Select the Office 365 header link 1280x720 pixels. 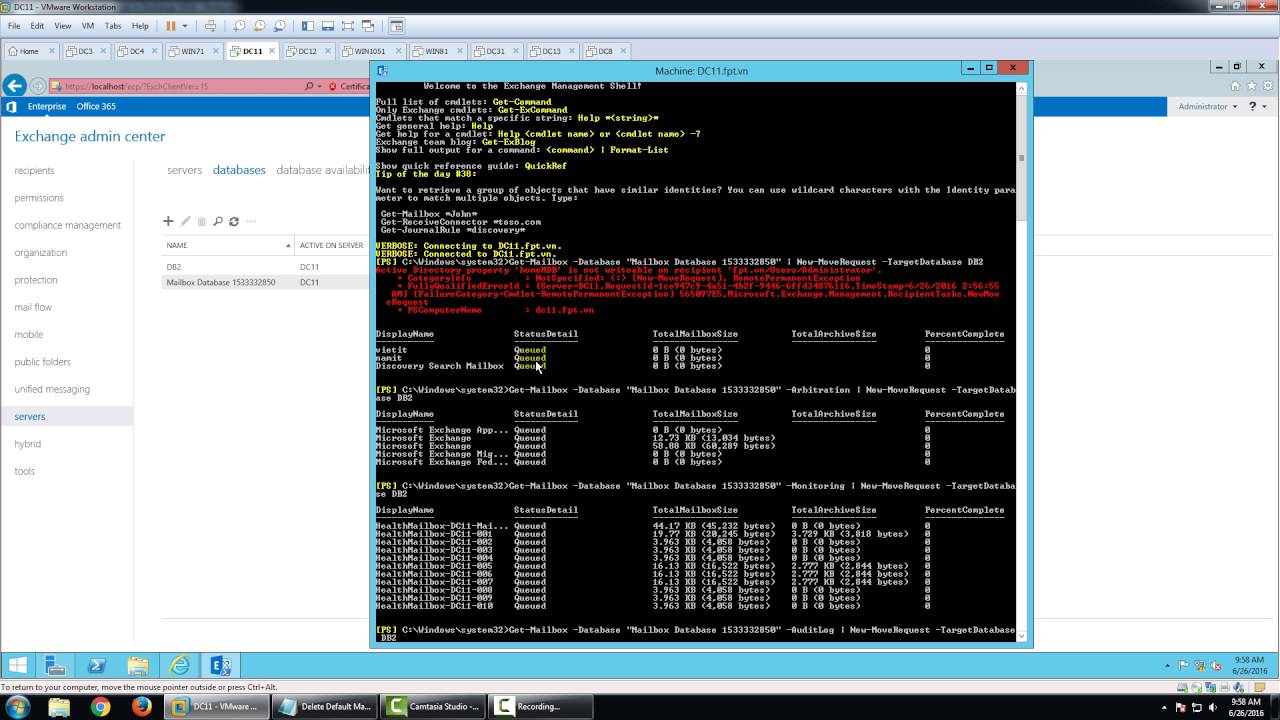pyautogui.click(x=96, y=106)
